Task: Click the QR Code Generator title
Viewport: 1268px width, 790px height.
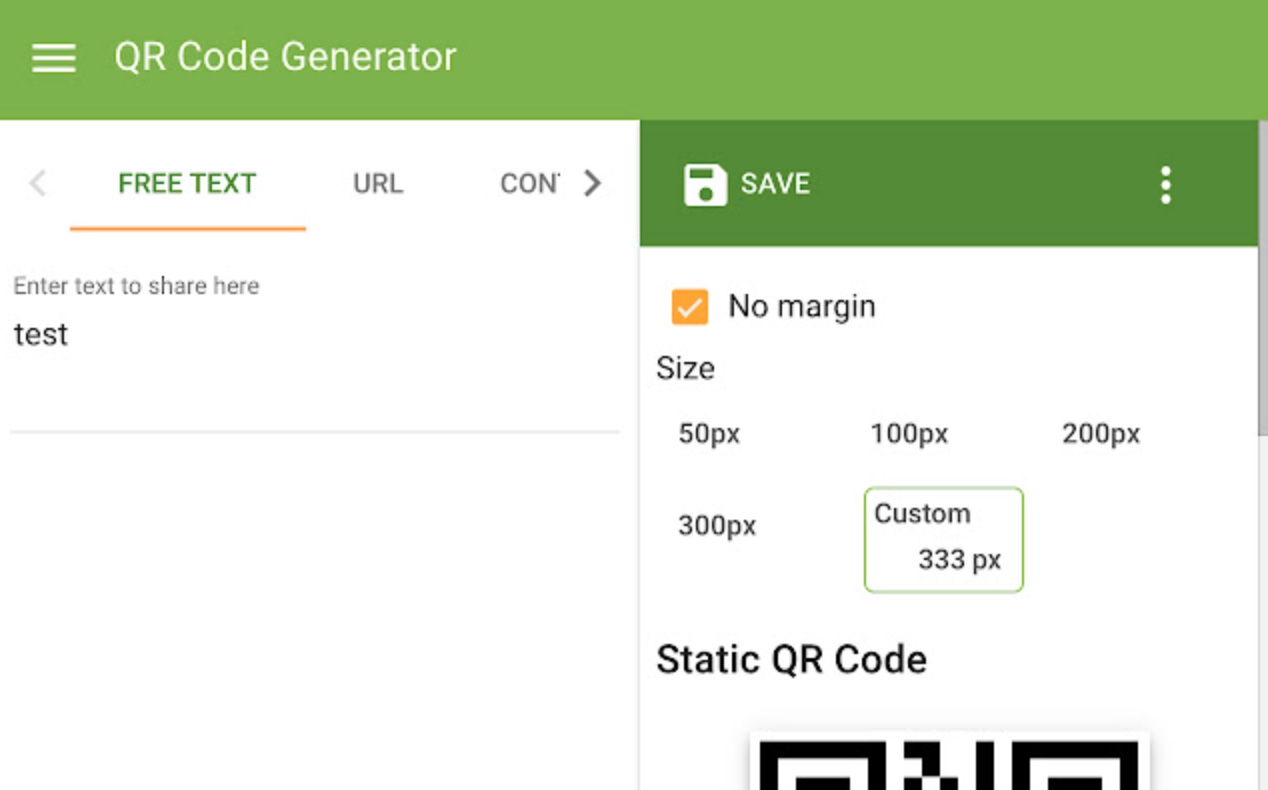Action: pos(285,57)
